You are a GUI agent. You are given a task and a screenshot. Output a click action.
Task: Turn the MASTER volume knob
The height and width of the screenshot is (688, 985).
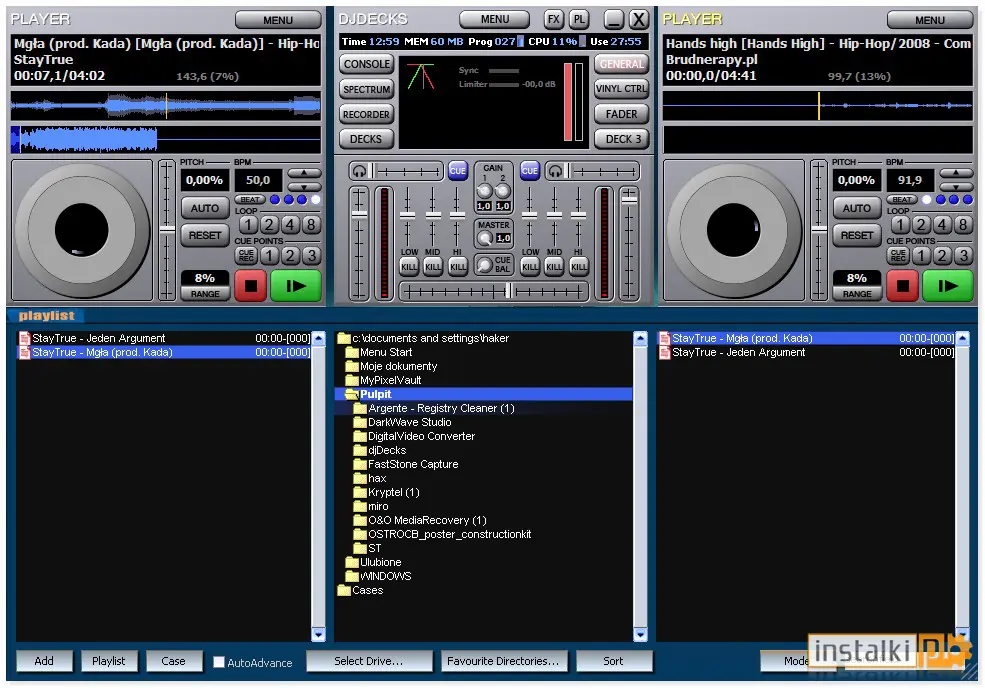tap(484, 238)
